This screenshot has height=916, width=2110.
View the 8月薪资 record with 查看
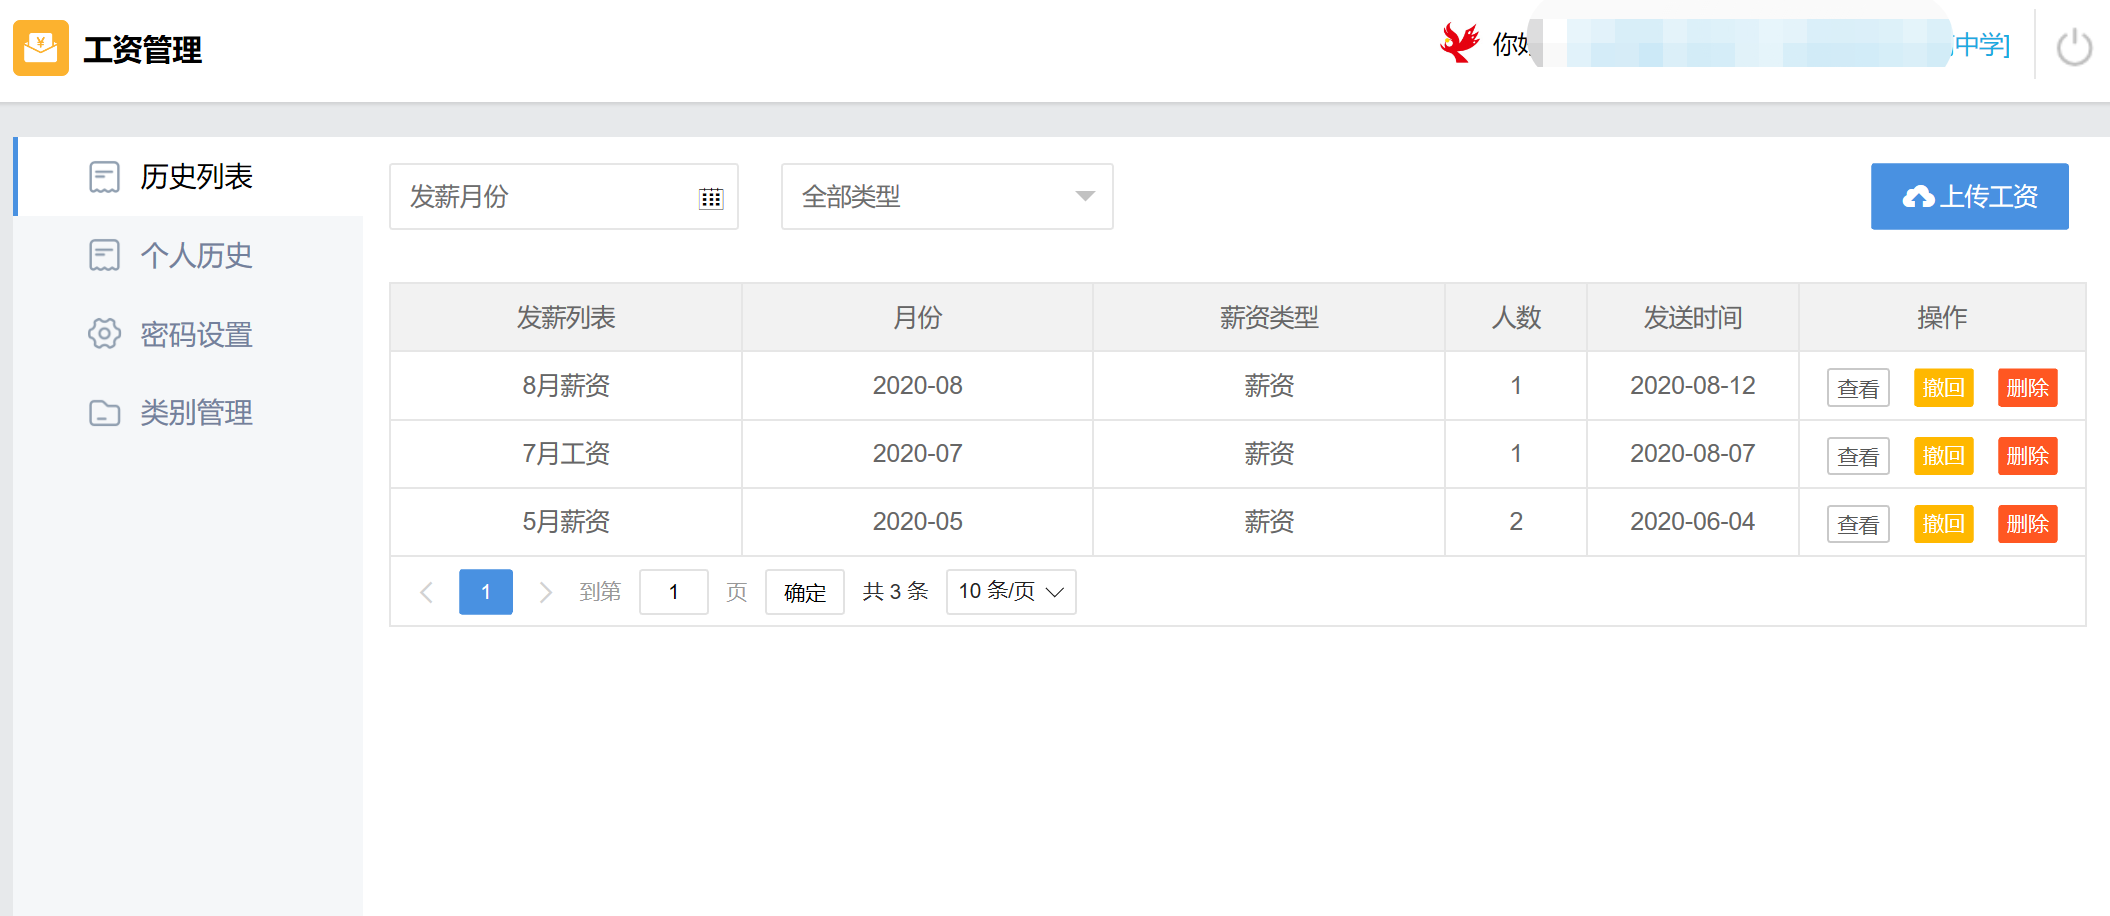pyautogui.click(x=1857, y=388)
